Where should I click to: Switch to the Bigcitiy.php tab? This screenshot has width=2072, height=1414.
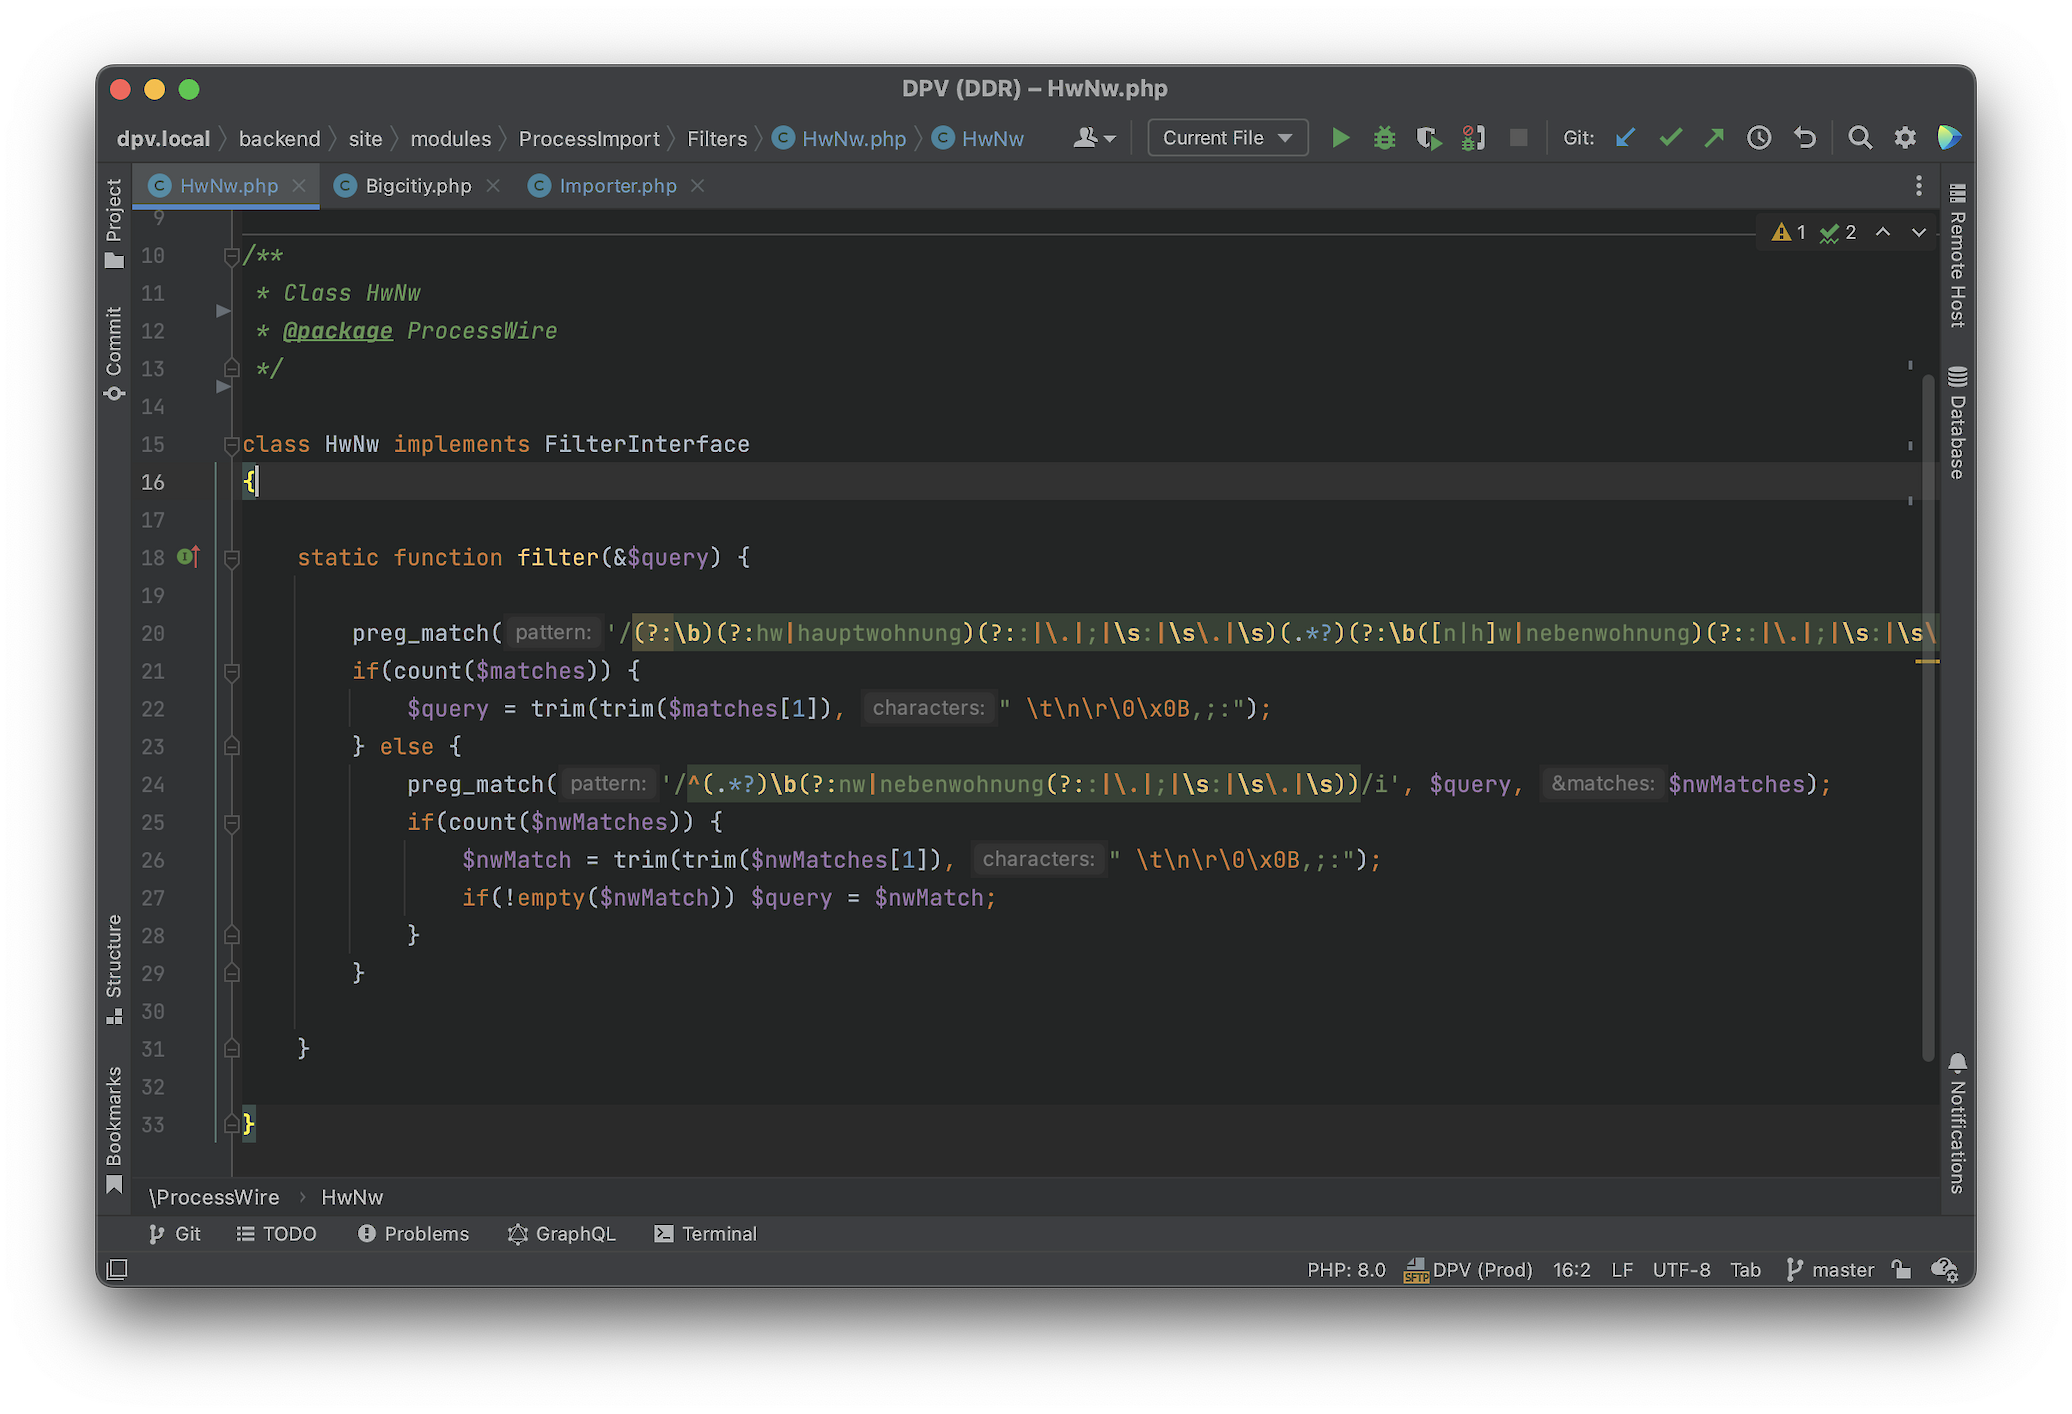418,186
